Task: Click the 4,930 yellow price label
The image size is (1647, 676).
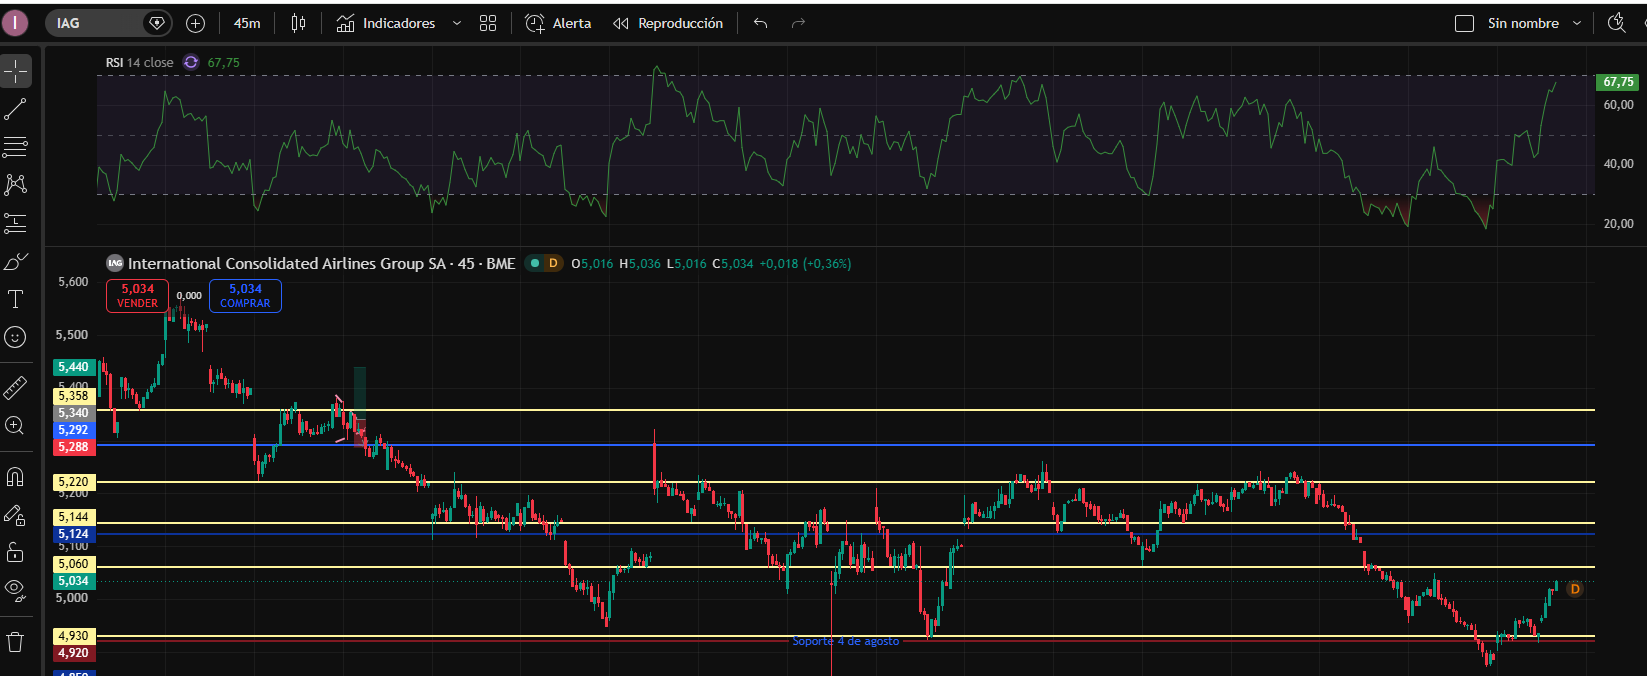Action: coord(73,636)
